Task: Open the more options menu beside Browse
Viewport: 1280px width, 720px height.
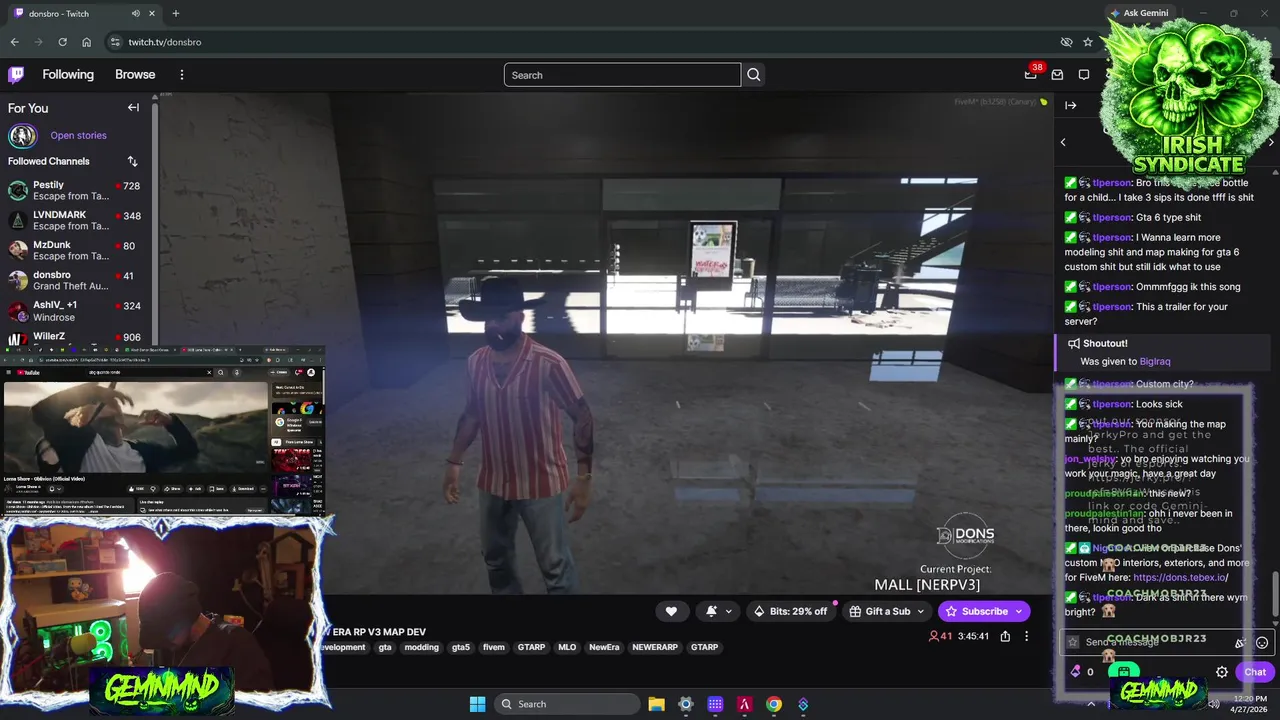Action: 181,75
